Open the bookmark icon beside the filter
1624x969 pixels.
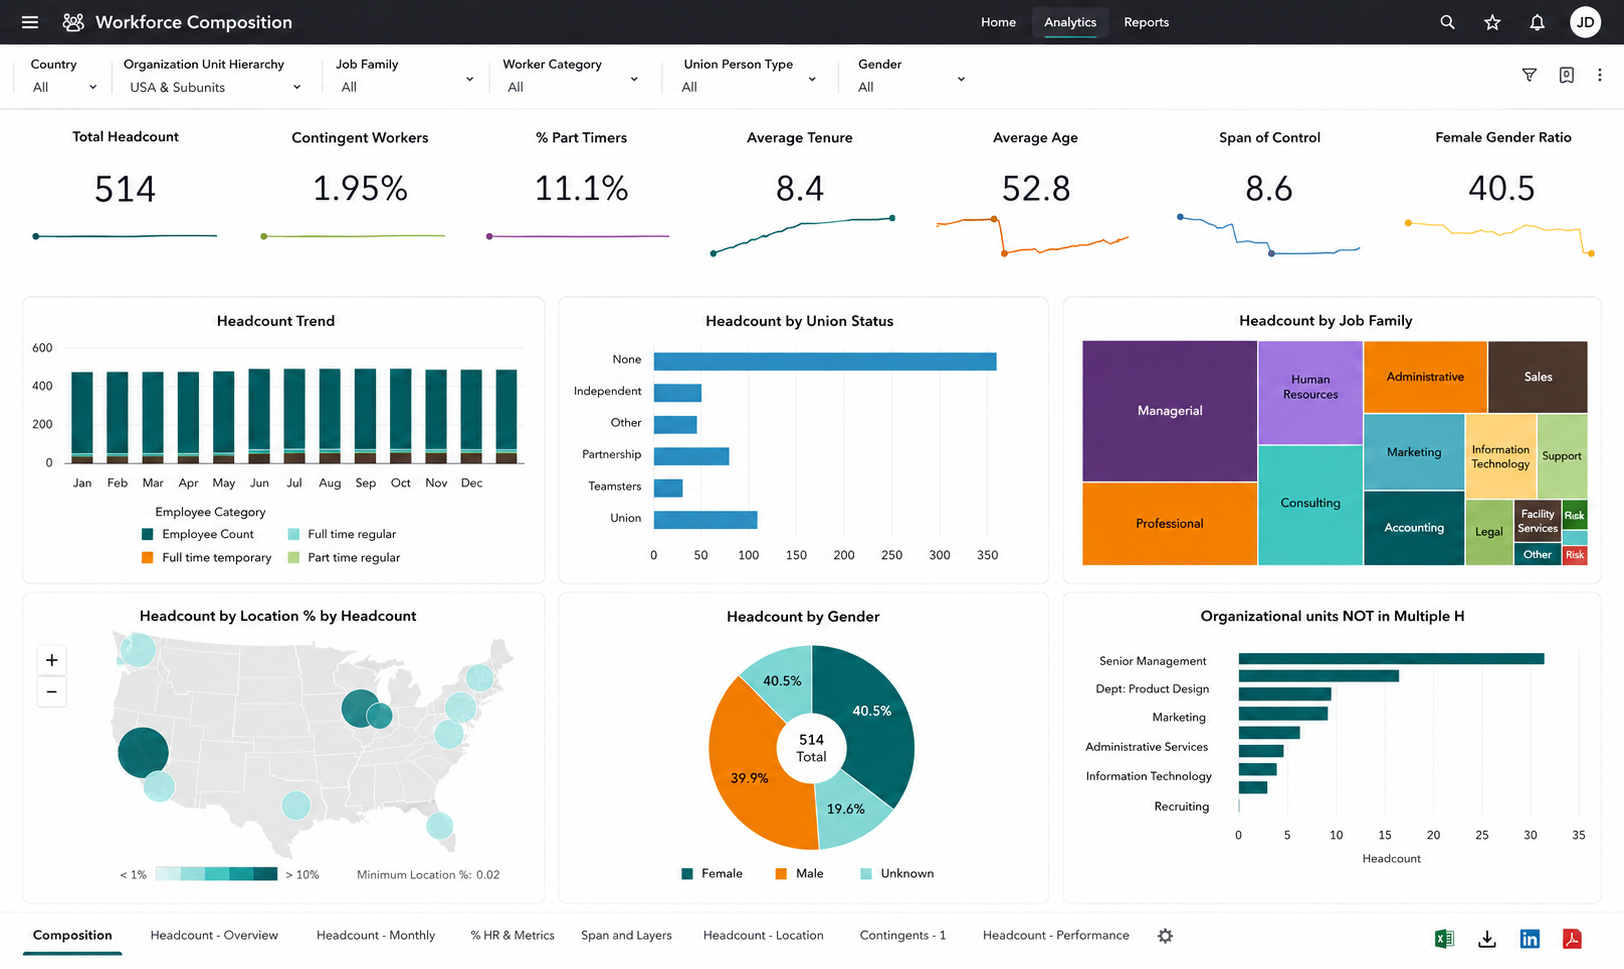click(1566, 75)
